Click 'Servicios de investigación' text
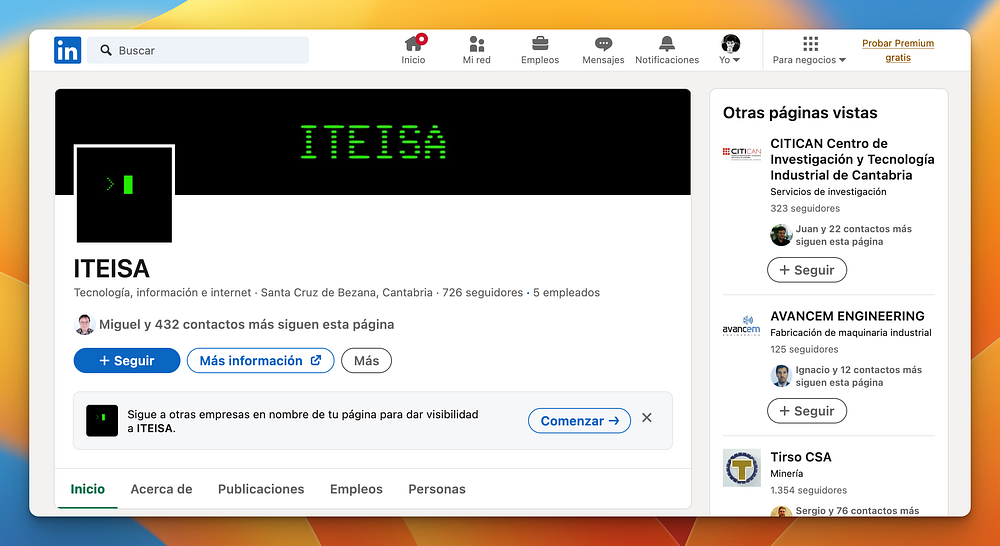Screen dimensions: 1000x546 coord(828,192)
